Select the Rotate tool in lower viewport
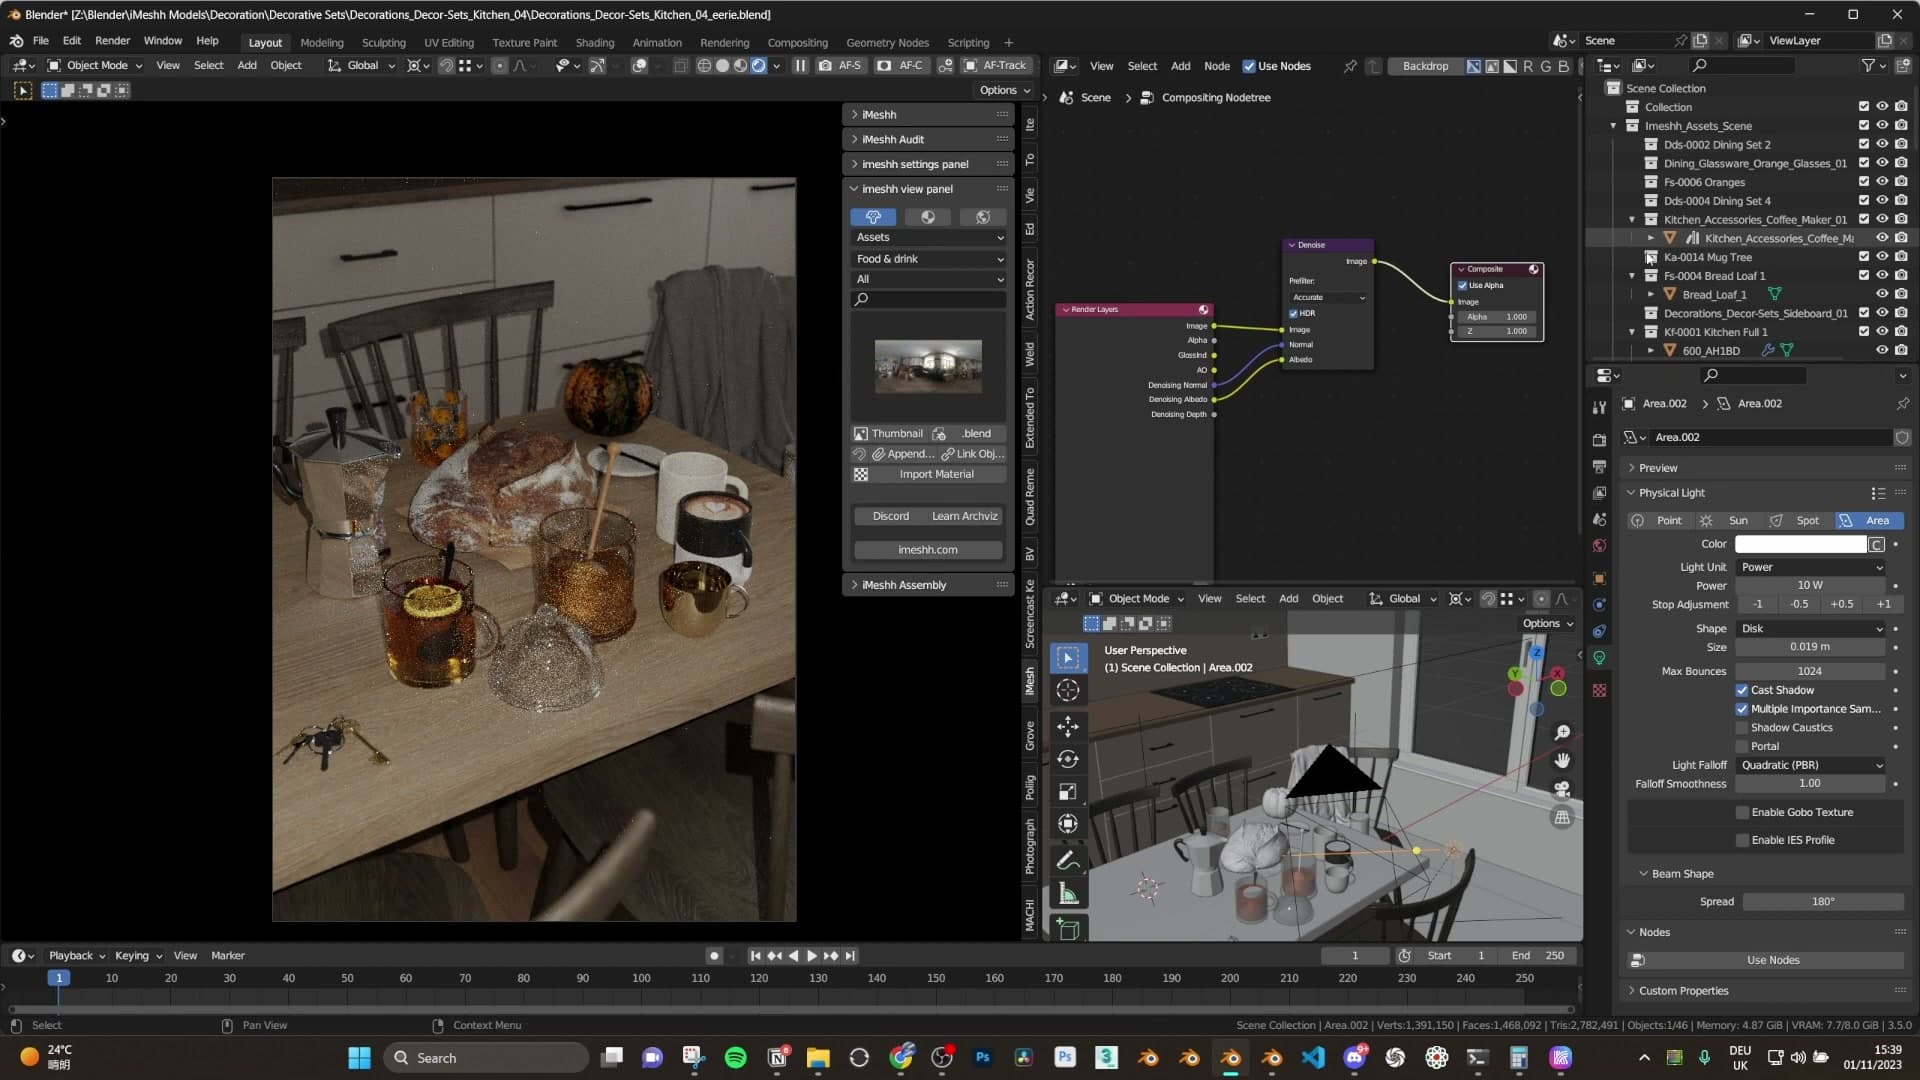The image size is (1920, 1080). [1068, 759]
